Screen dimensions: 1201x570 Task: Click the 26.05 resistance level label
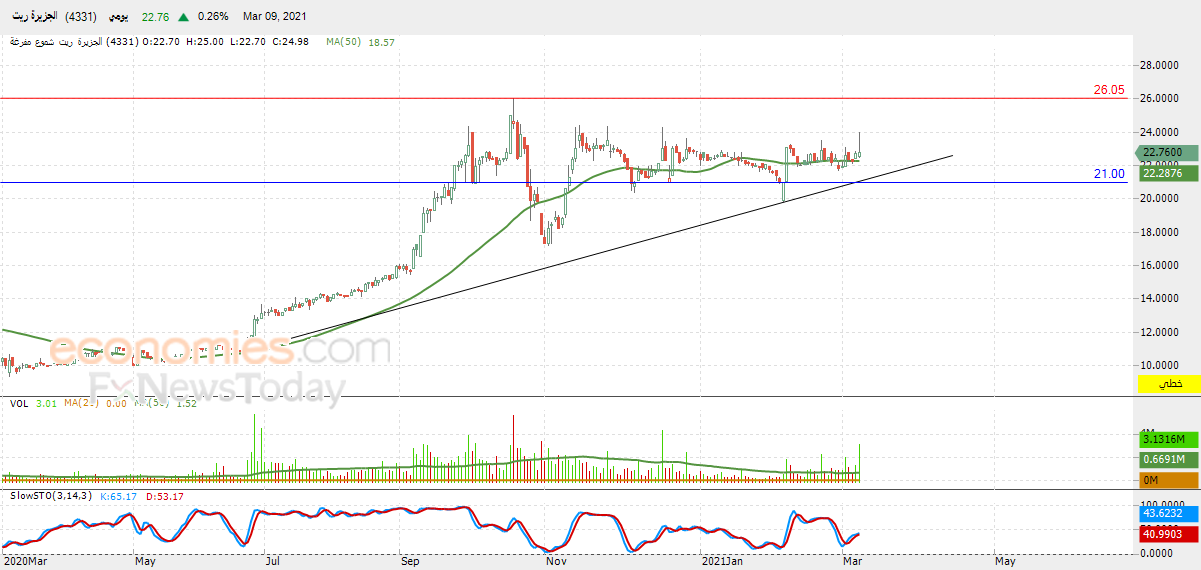[1109, 90]
